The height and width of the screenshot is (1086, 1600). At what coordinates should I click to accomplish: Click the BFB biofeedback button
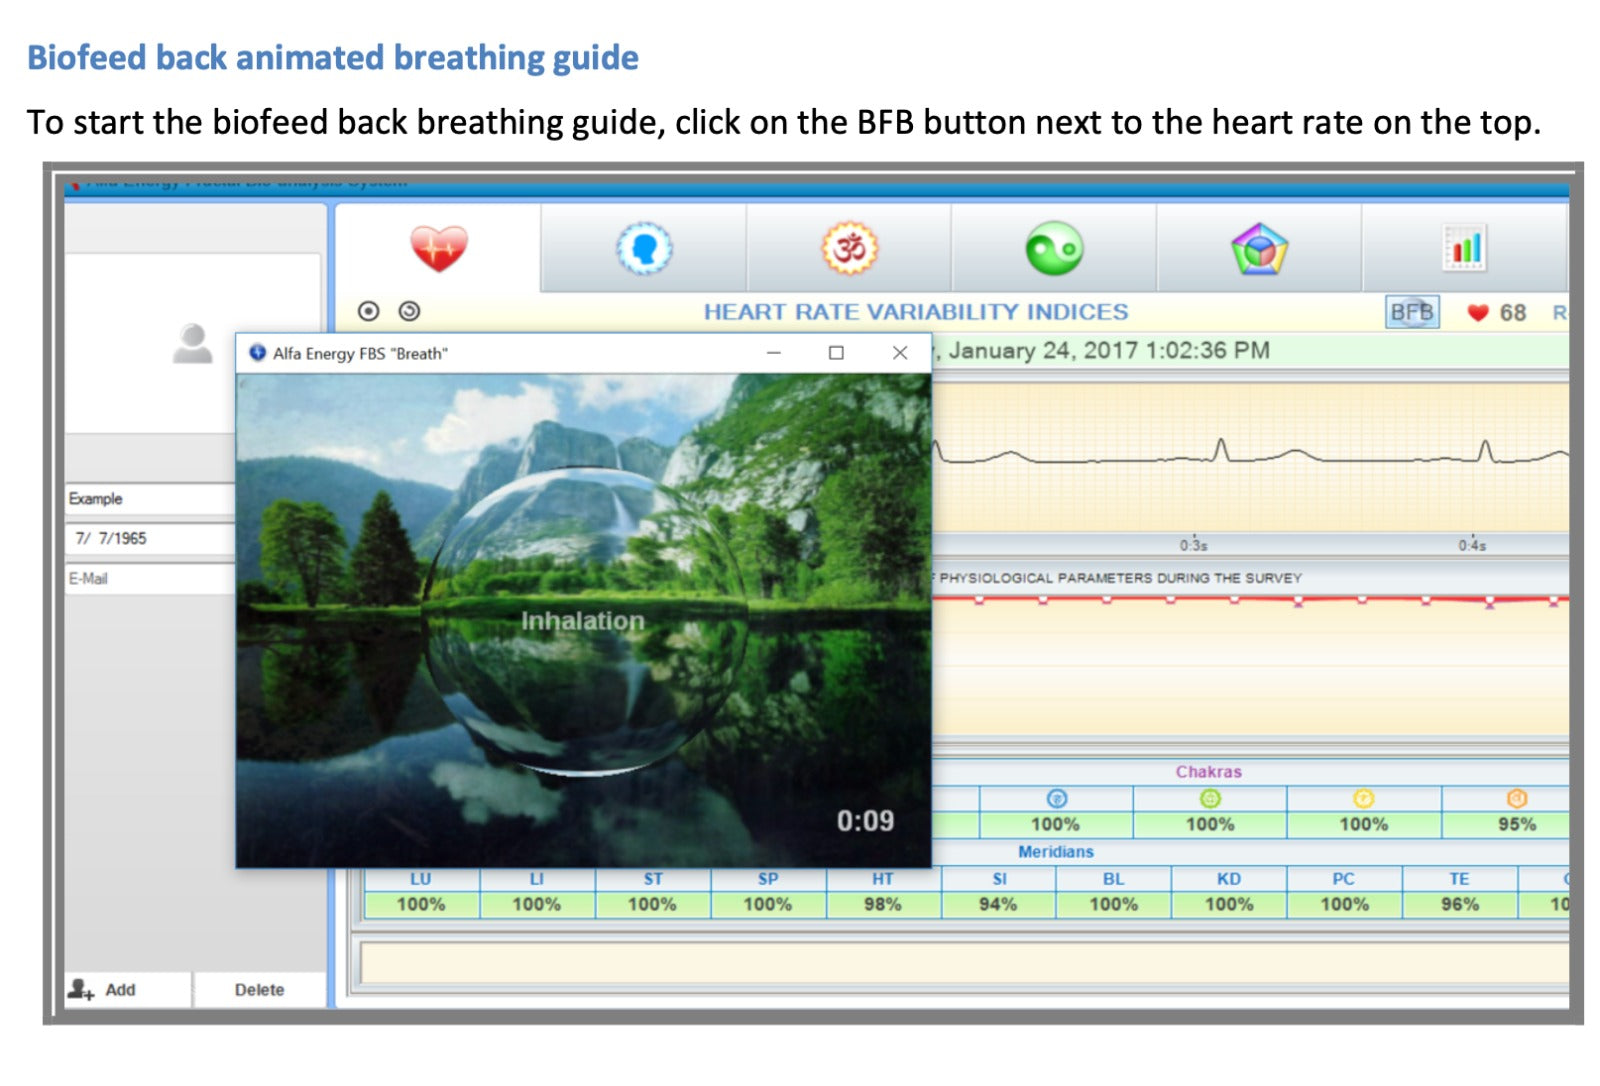[x=1411, y=312]
